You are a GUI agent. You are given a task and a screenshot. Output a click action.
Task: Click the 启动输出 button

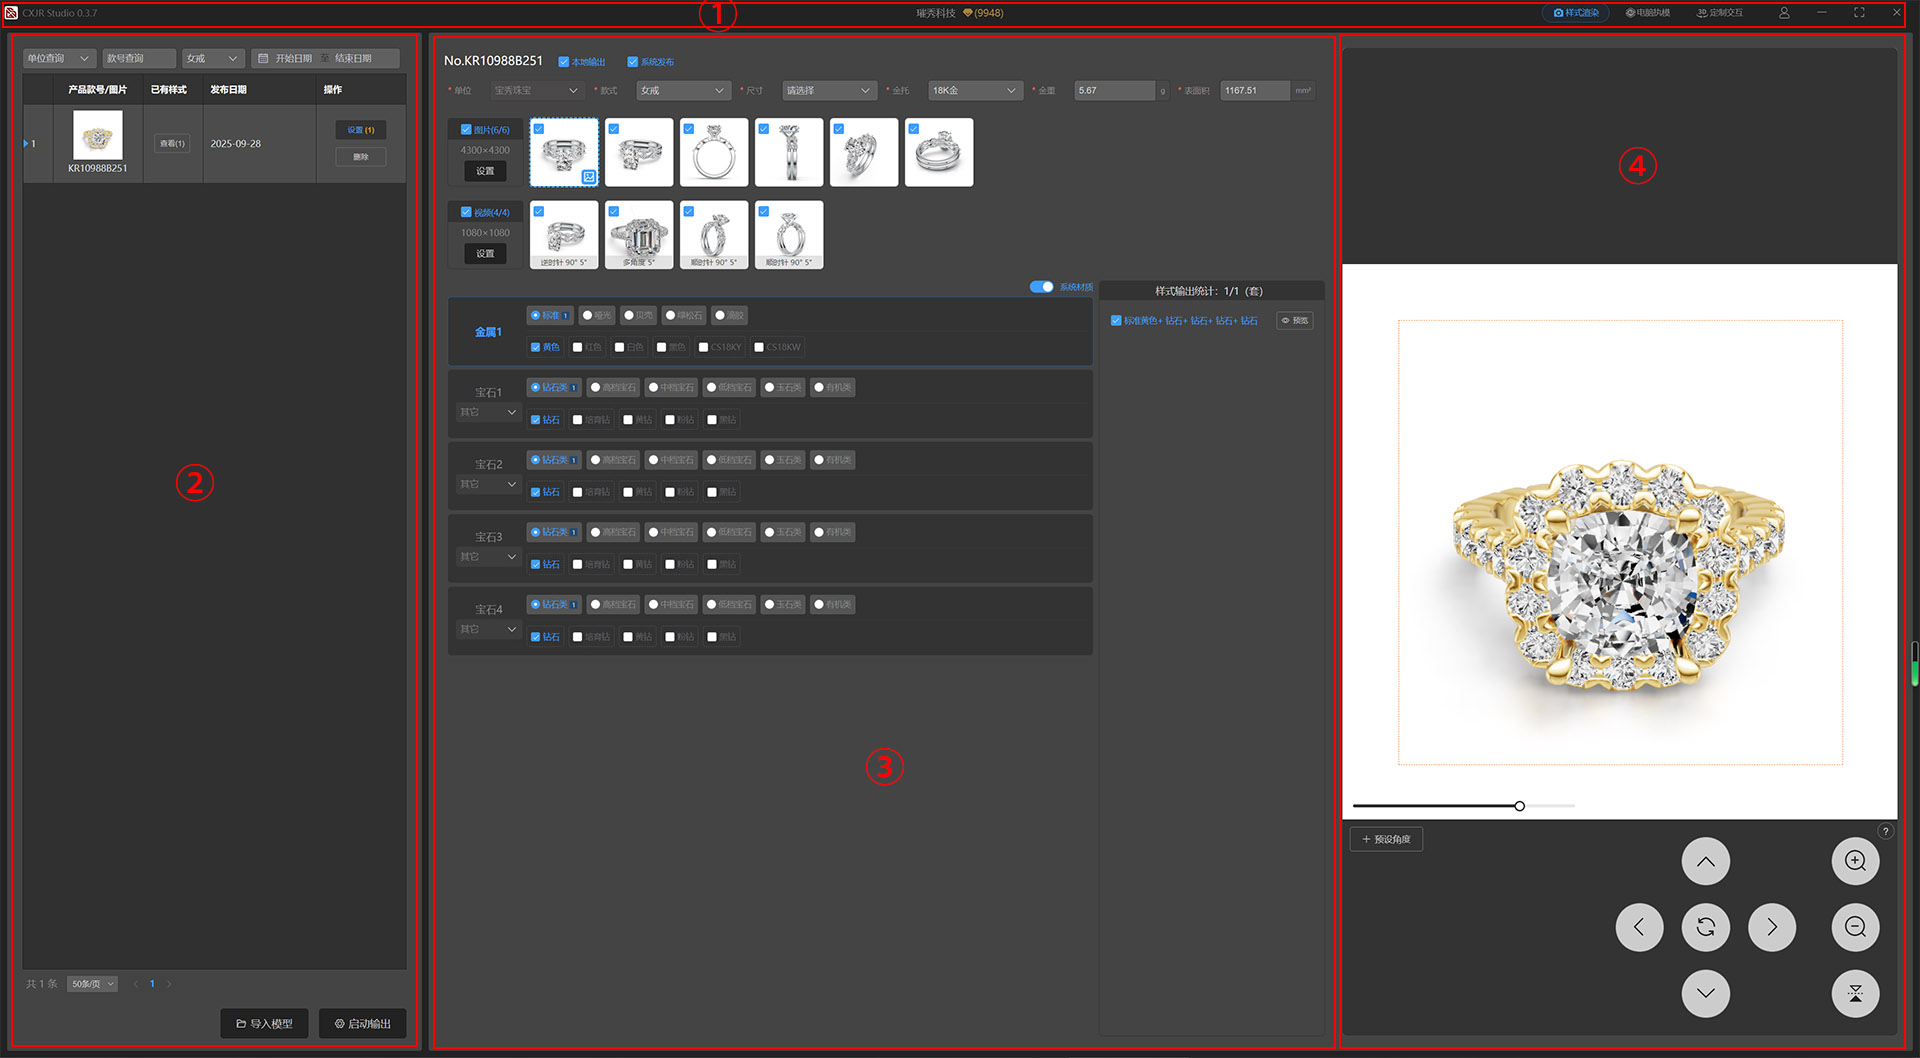[x=363, y=1023]
